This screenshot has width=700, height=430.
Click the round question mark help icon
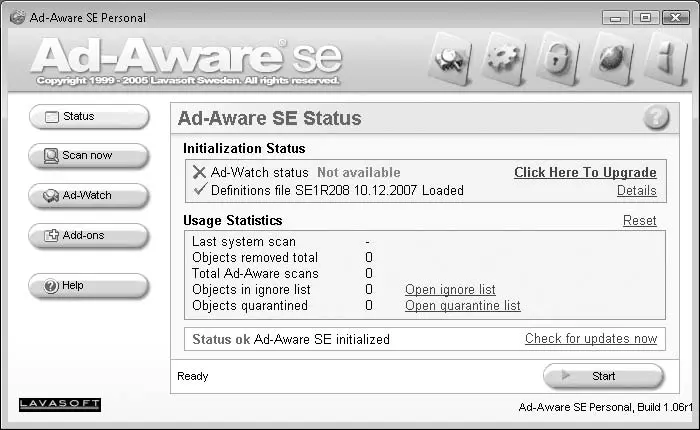click(656, 118)
